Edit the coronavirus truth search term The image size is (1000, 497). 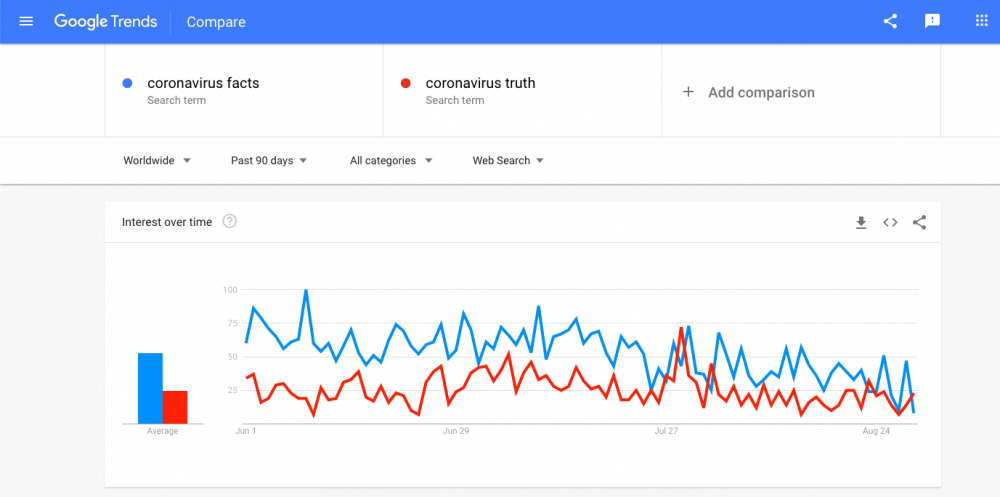480,83
